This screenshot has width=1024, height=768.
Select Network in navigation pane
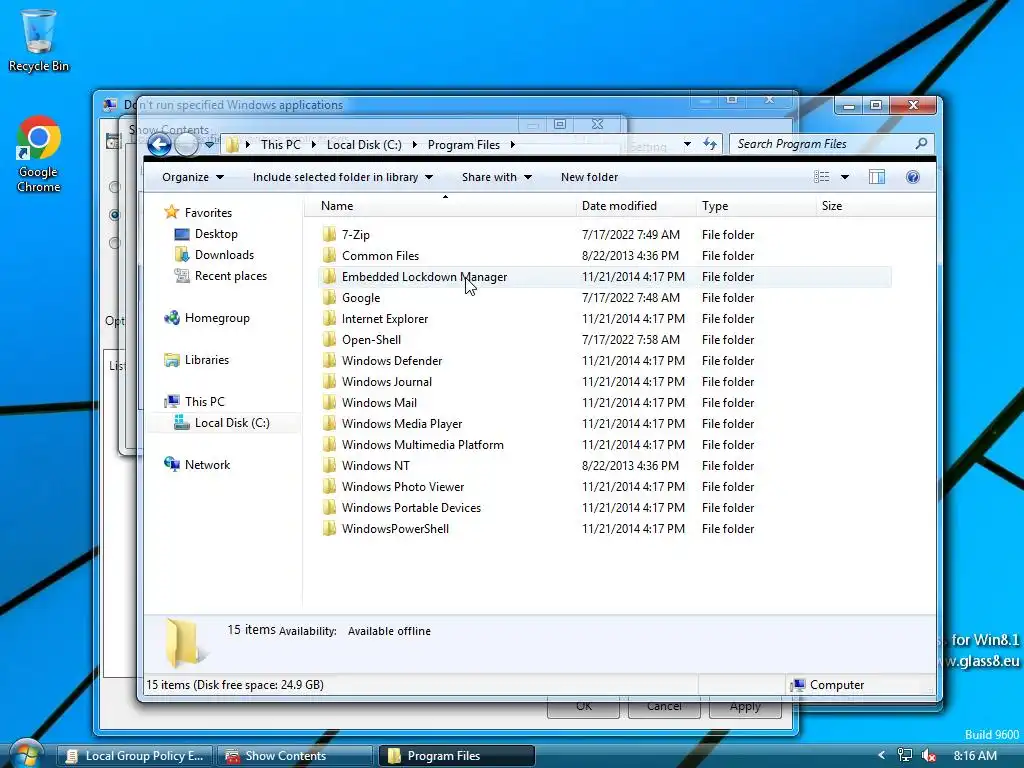197,464
